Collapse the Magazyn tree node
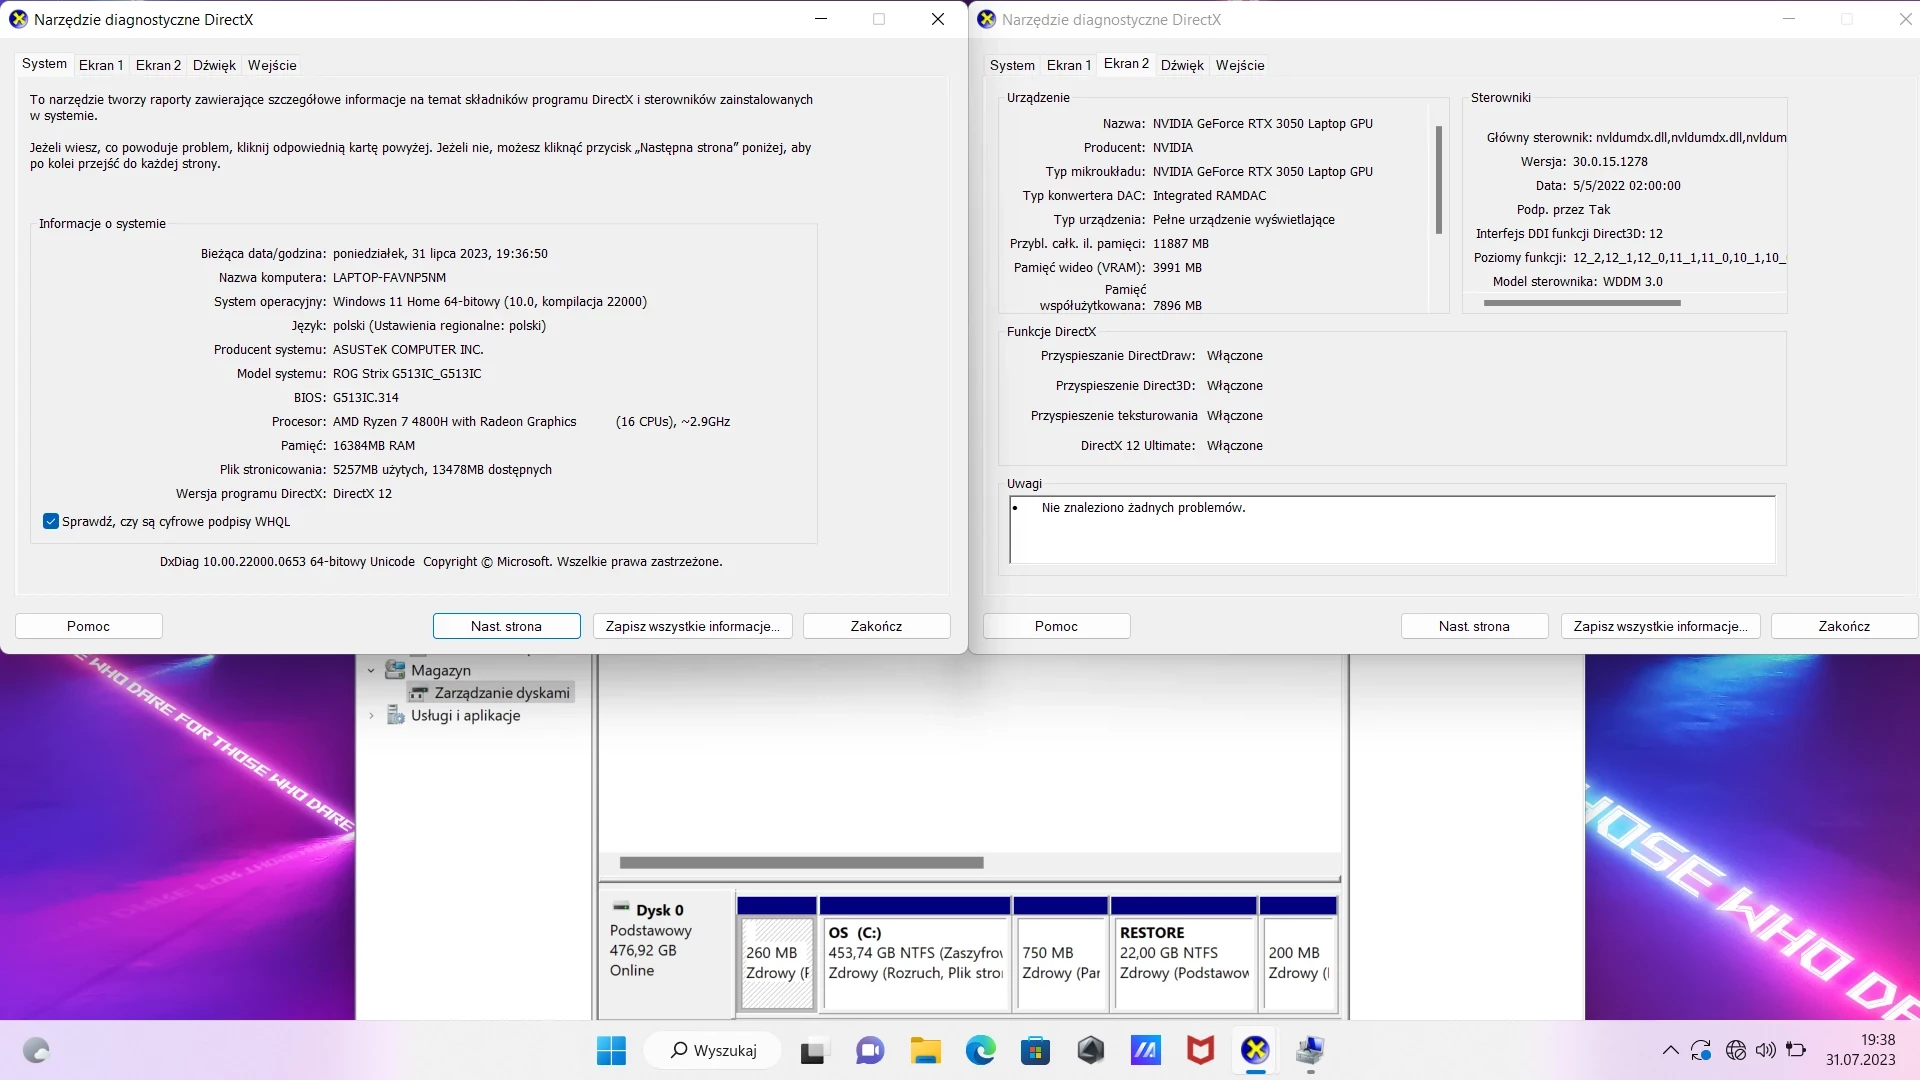1920x1080 pixels. click(371, 670)
